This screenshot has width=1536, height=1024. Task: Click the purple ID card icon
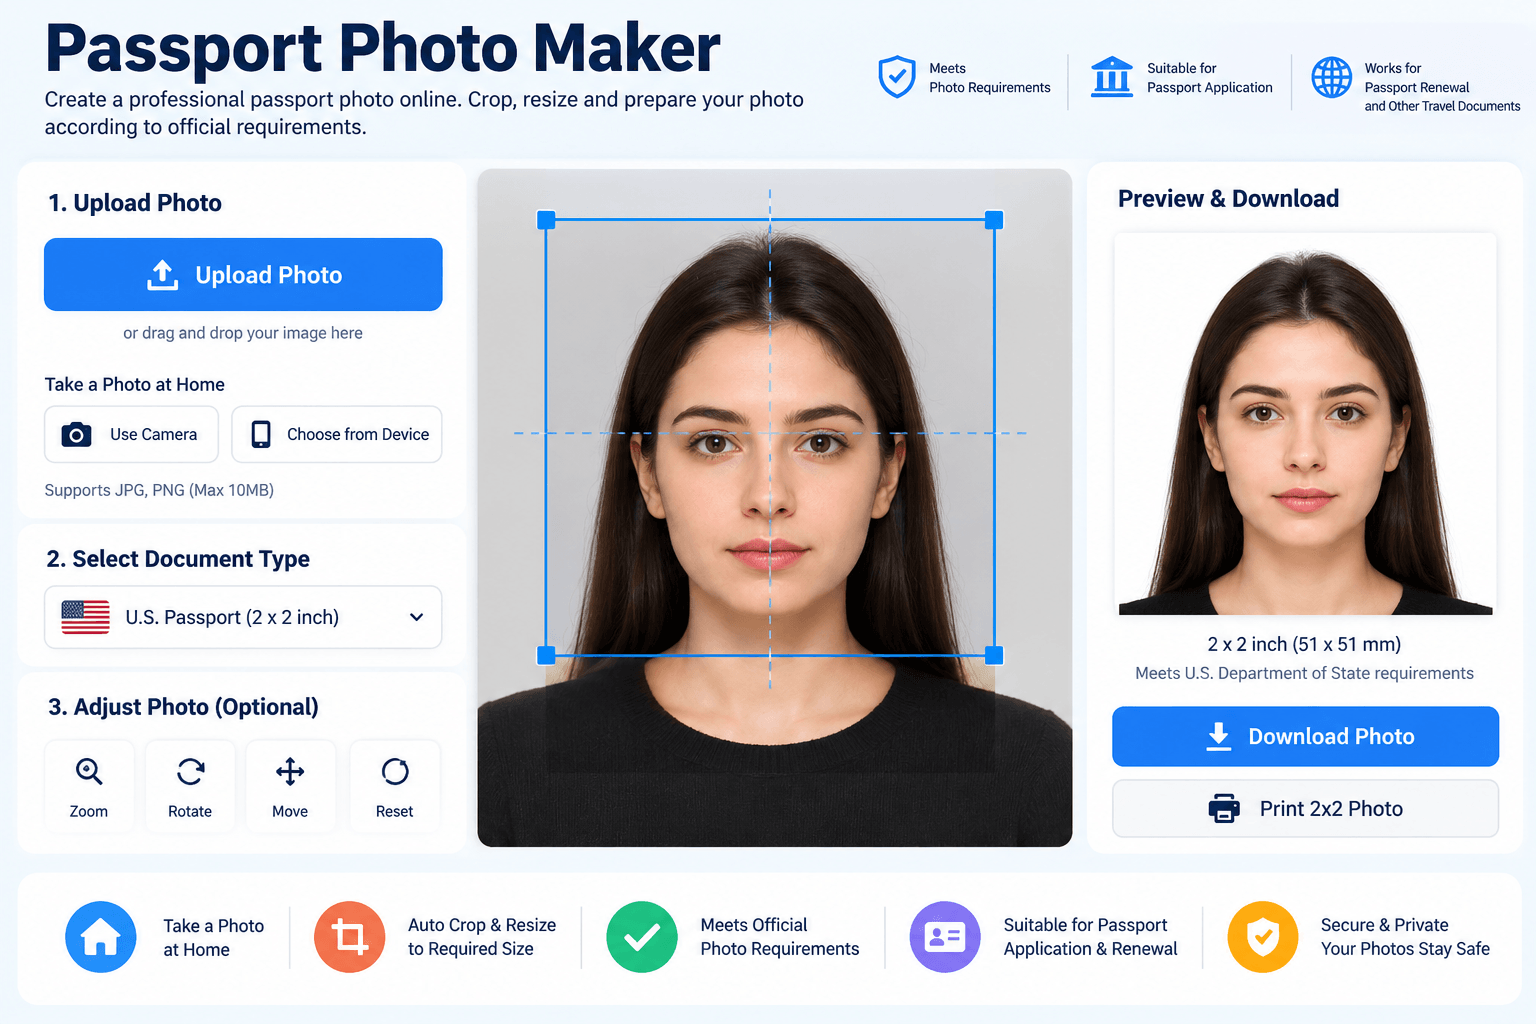[x=945, y=937]
